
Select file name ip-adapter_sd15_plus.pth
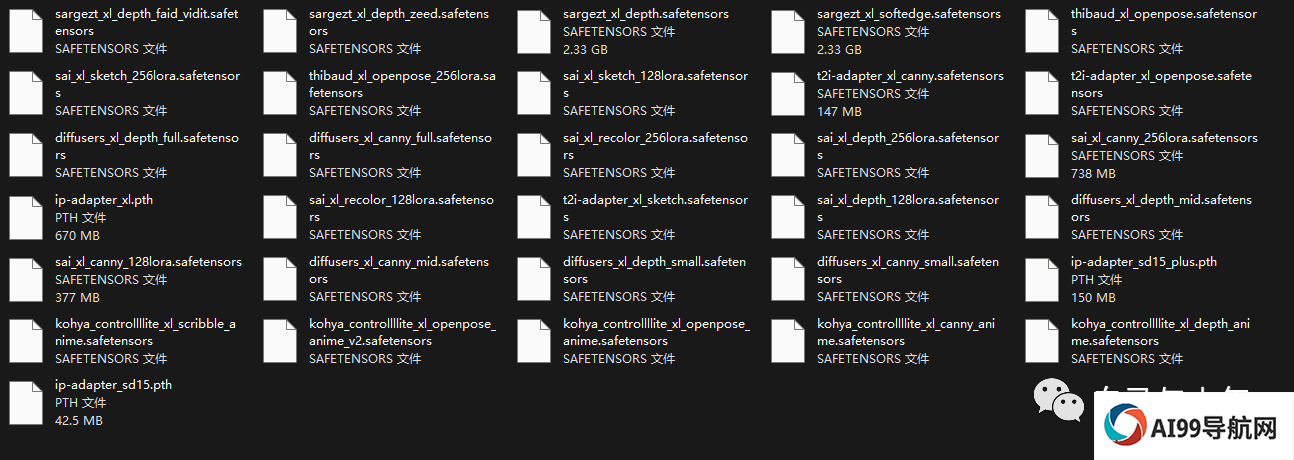tap(1144, 262)
